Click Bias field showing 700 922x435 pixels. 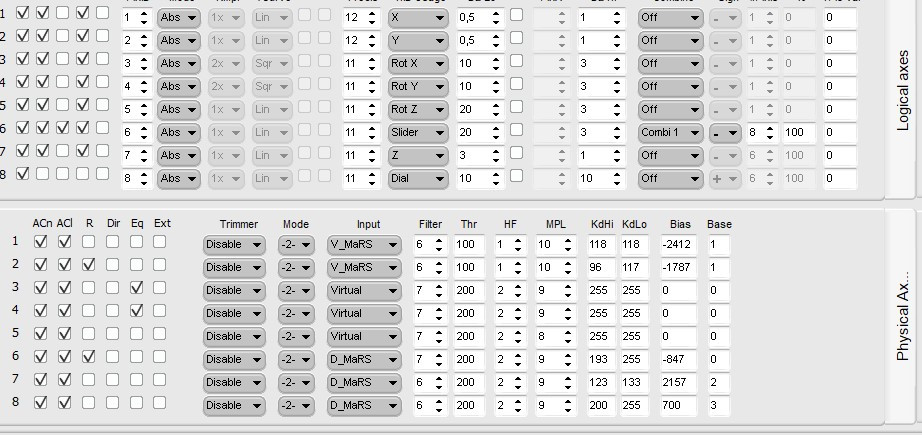(678, 405)
